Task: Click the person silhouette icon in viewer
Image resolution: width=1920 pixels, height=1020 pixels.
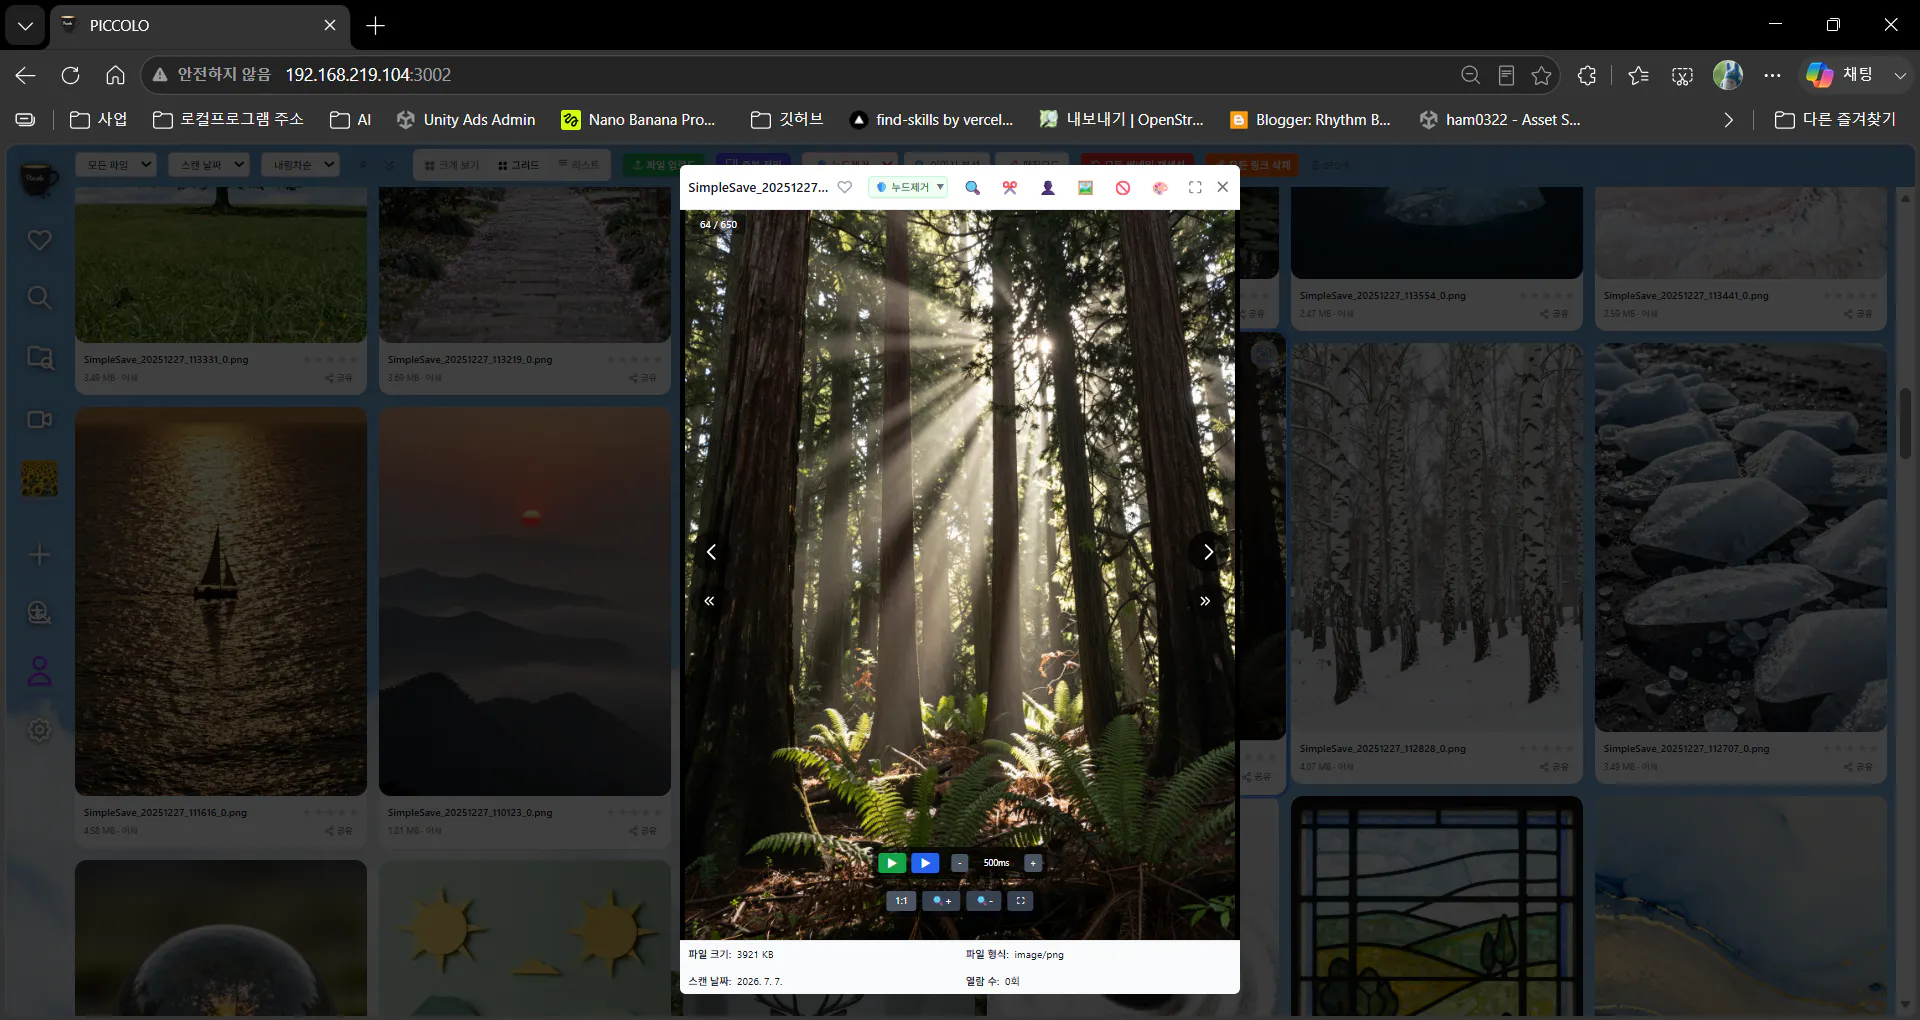Action: tap(1048, 187)
